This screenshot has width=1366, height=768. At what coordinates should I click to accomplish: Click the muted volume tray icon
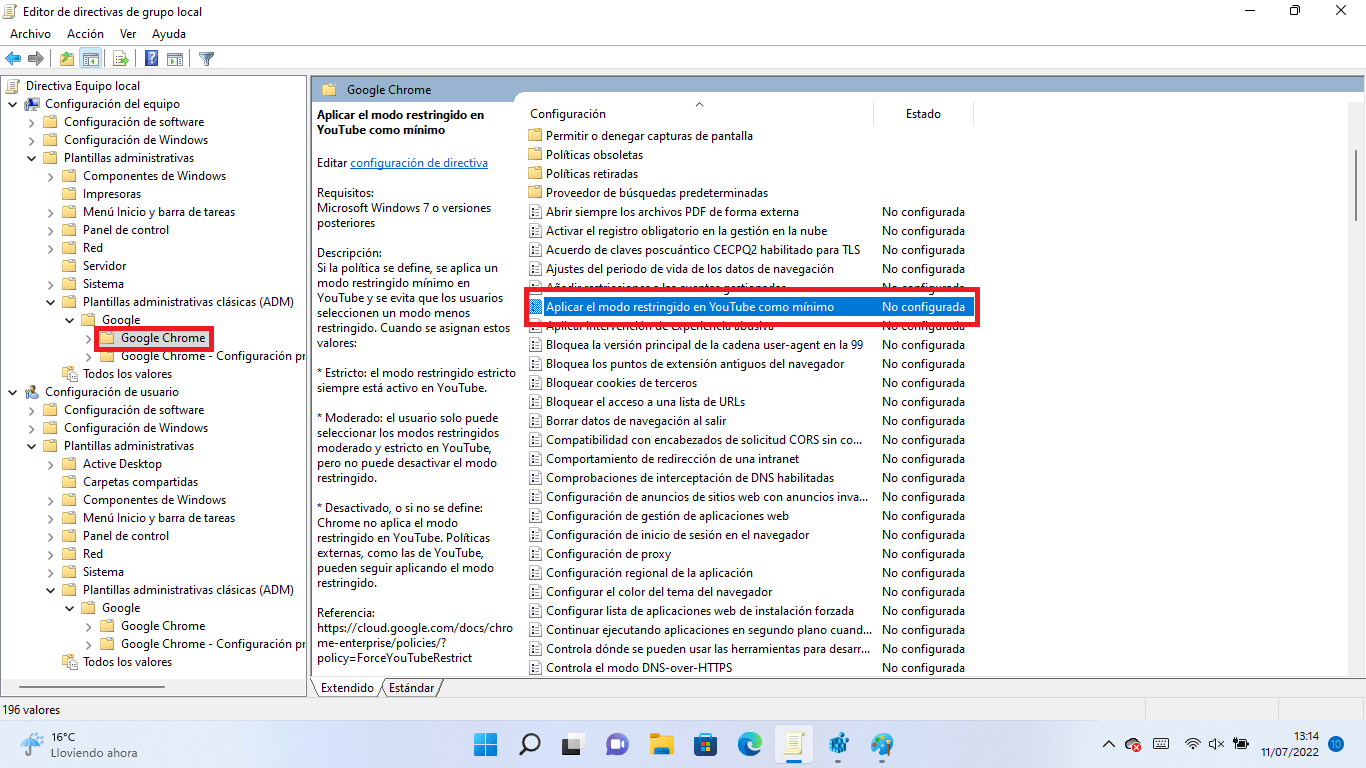[1216, 744]
